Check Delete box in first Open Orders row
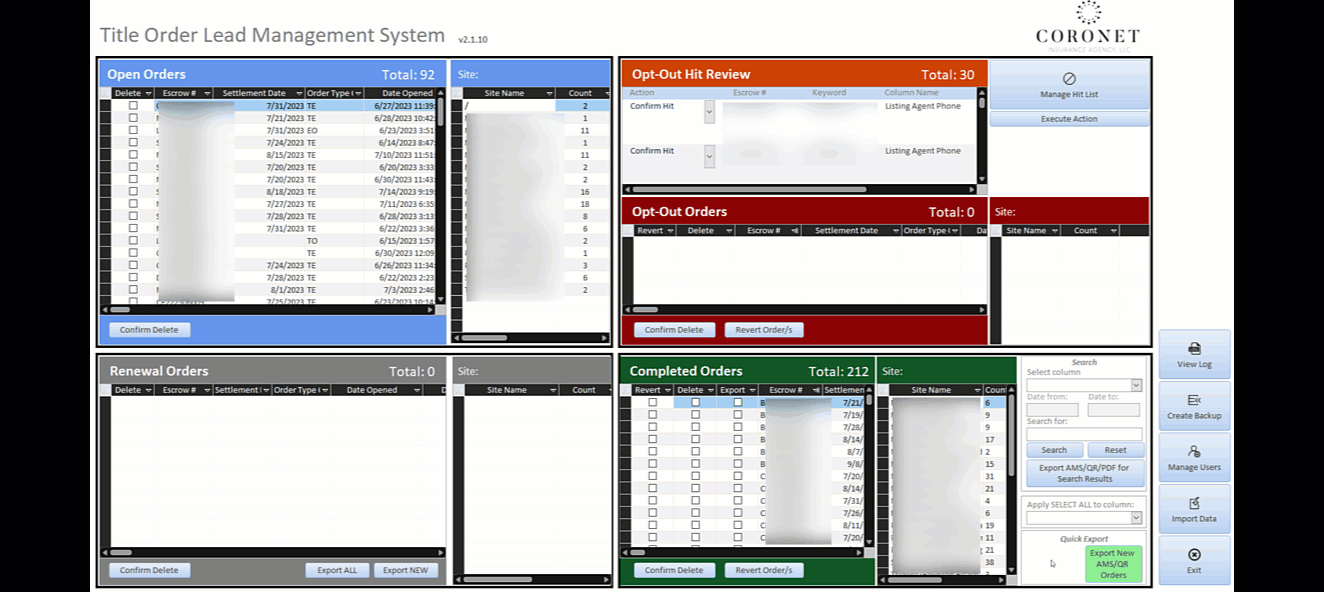Viewport: 1324px width, 592px height. tap(133, 105)
